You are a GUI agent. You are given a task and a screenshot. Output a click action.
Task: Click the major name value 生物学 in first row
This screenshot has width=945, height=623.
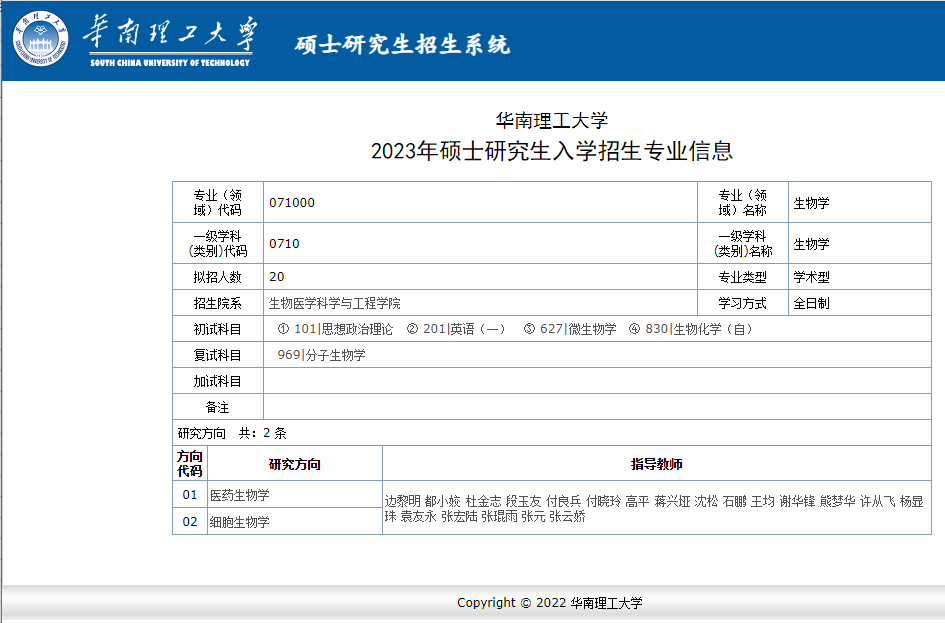811,203
